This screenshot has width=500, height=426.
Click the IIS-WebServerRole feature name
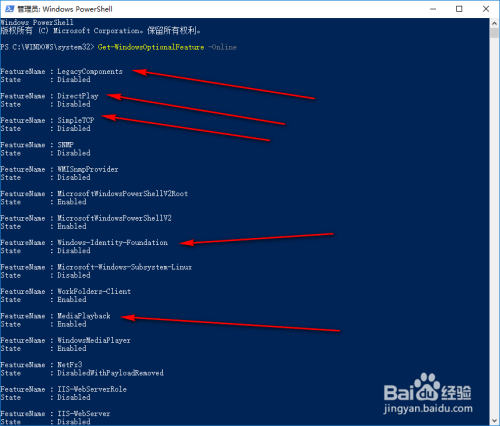[92, 389]
